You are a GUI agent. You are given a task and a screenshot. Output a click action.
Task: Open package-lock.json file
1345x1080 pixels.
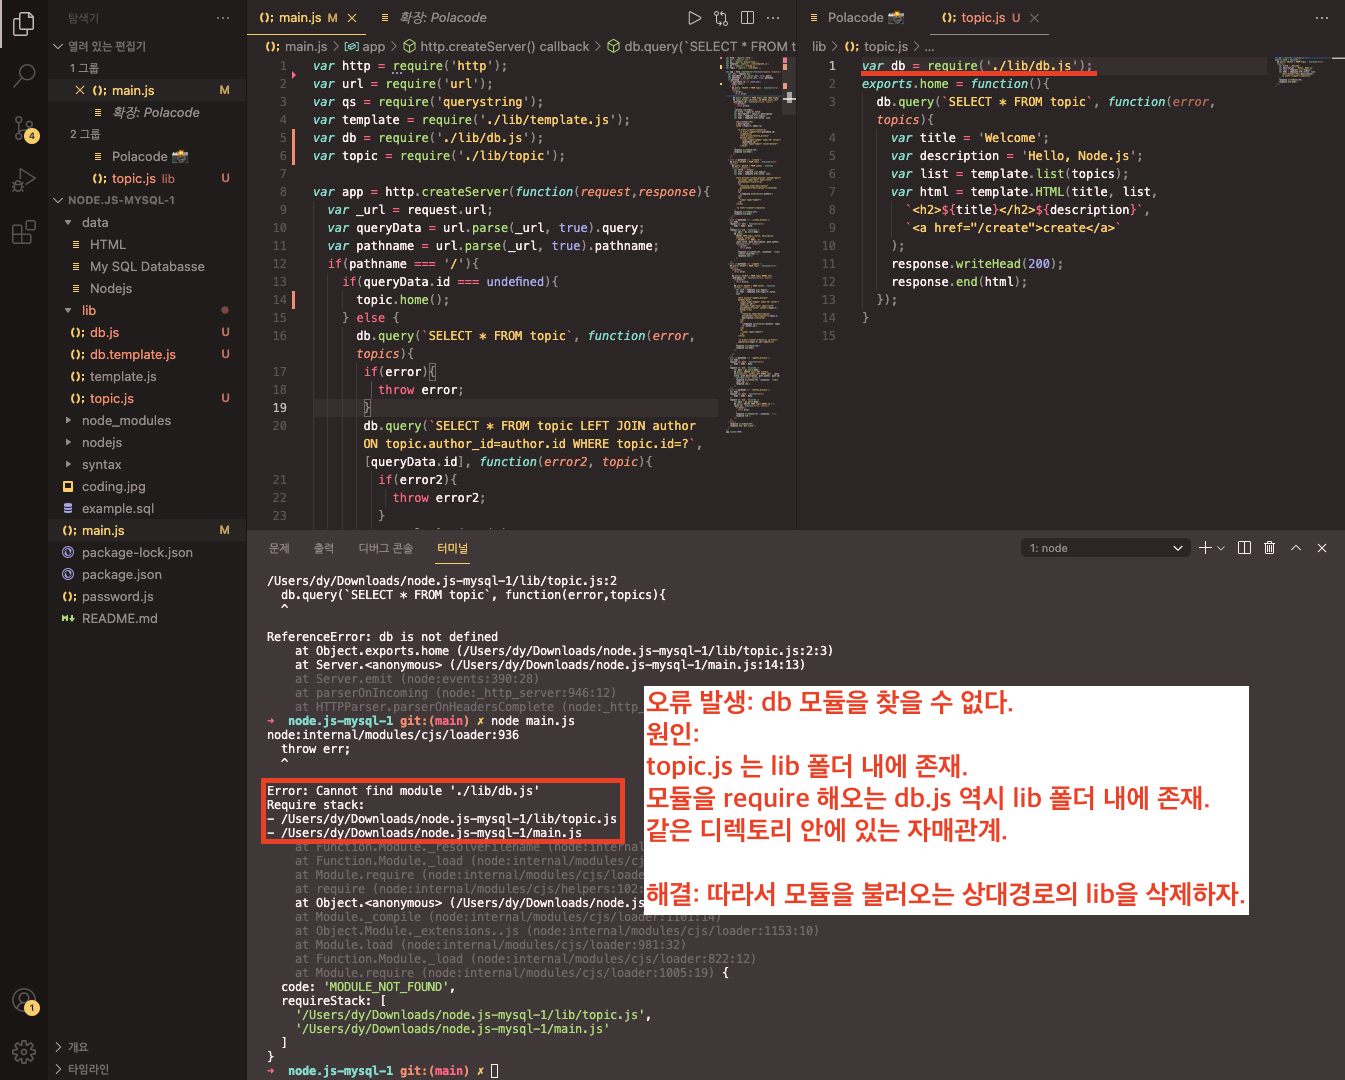(147, 552)
